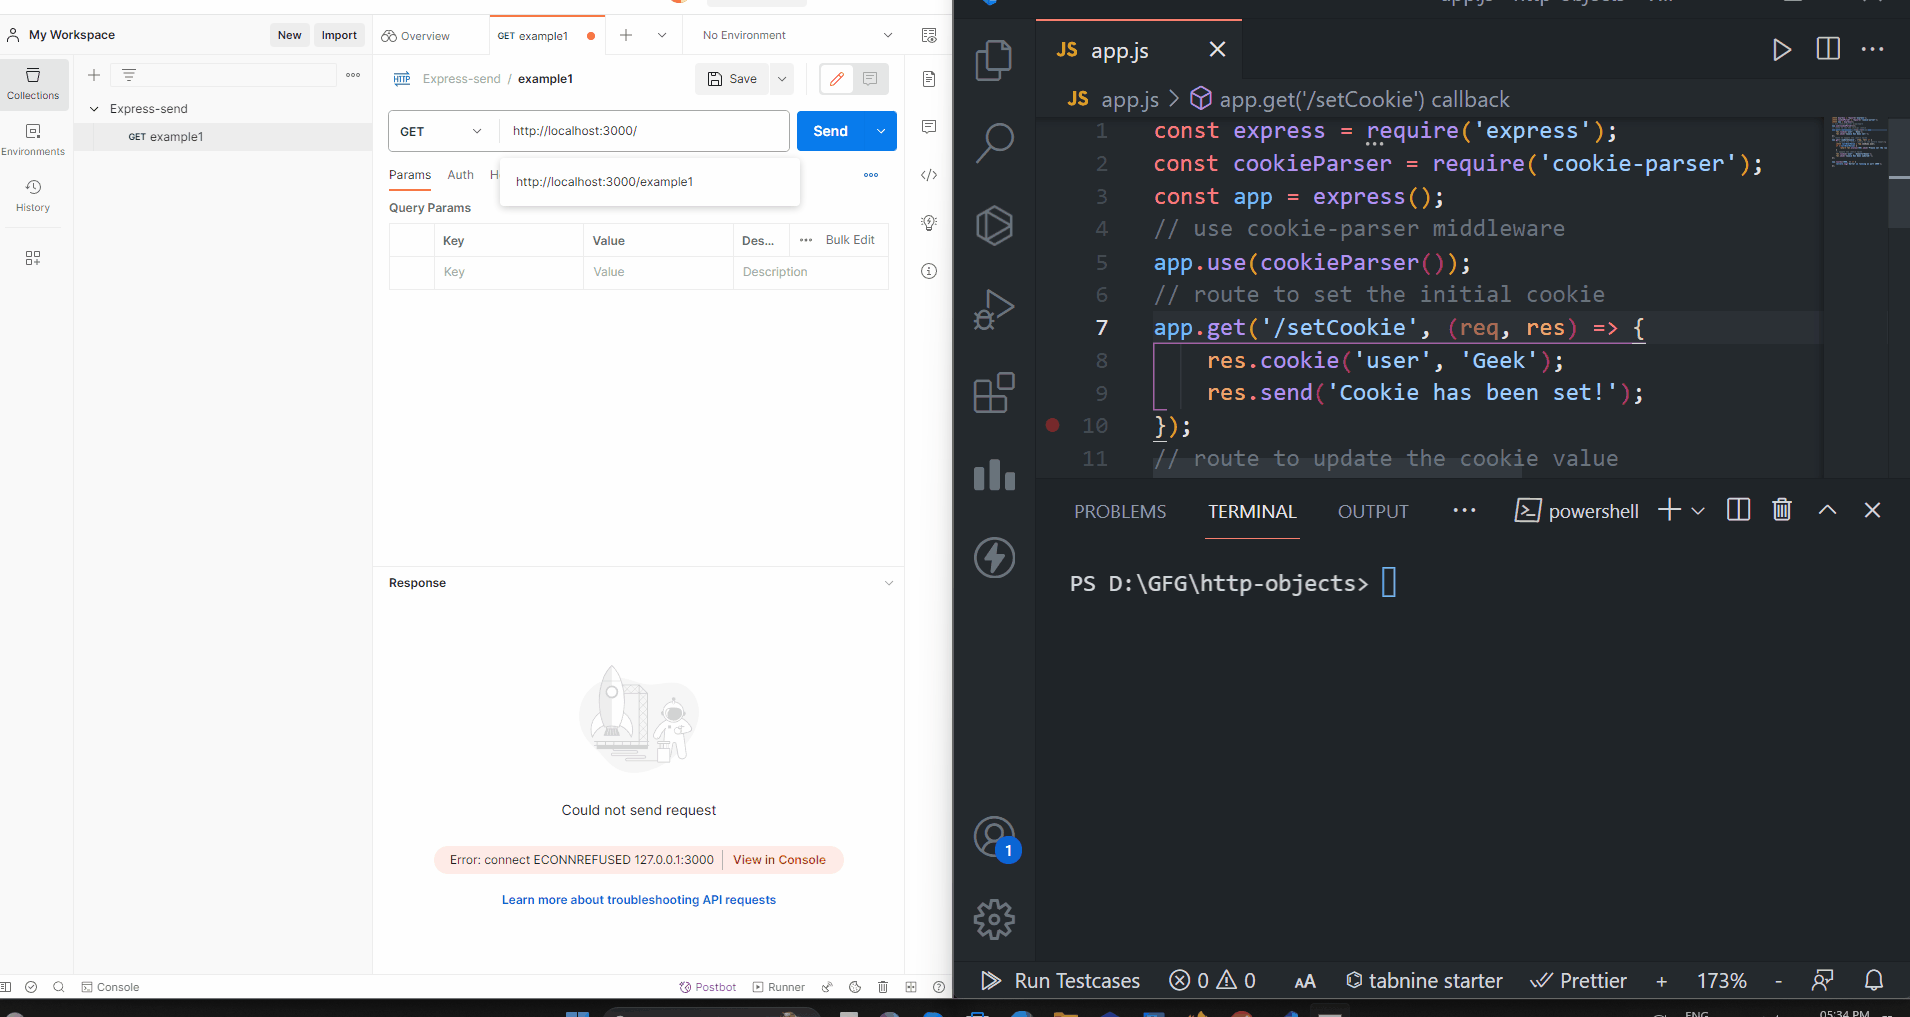Open the Run and Debug view
Screen dimensions: 1910x1017
(x=995, y=309)
